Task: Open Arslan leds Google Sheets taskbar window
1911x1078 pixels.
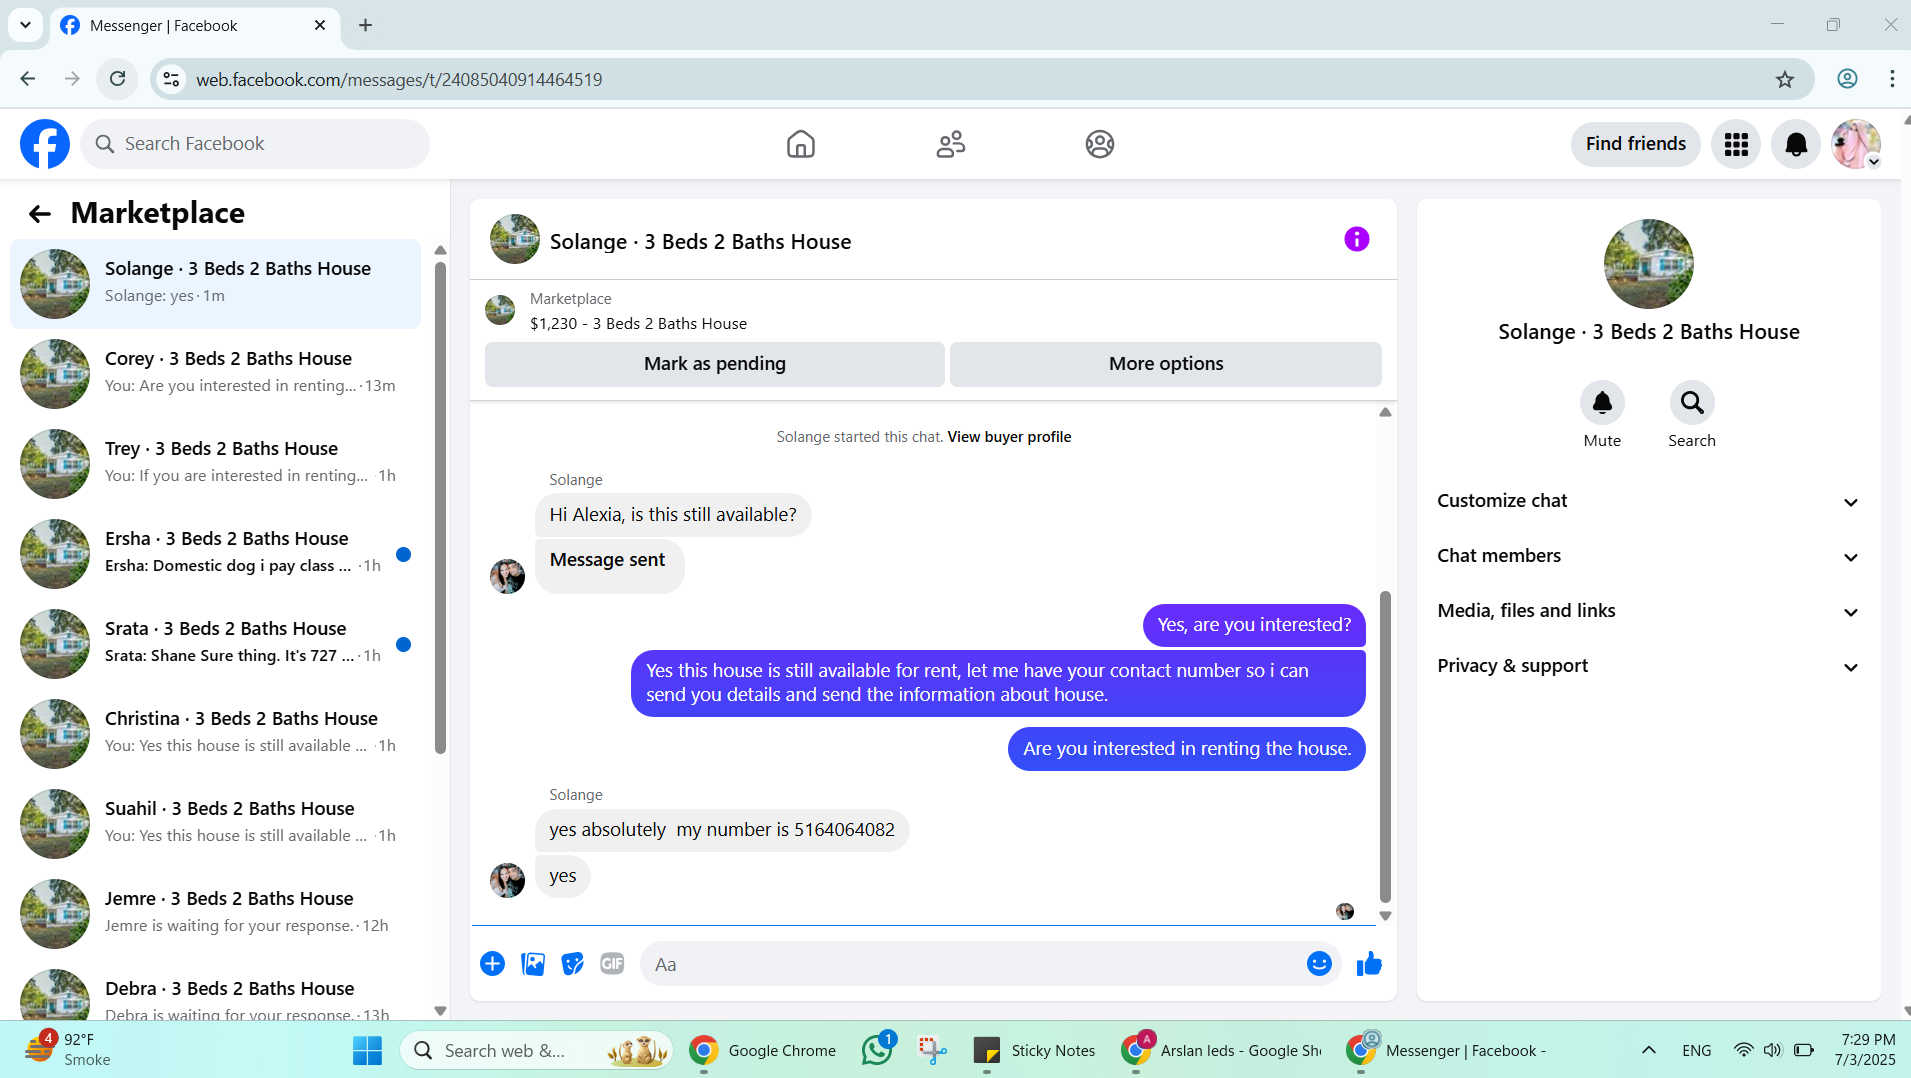Action: (x=1222, y=1050)
